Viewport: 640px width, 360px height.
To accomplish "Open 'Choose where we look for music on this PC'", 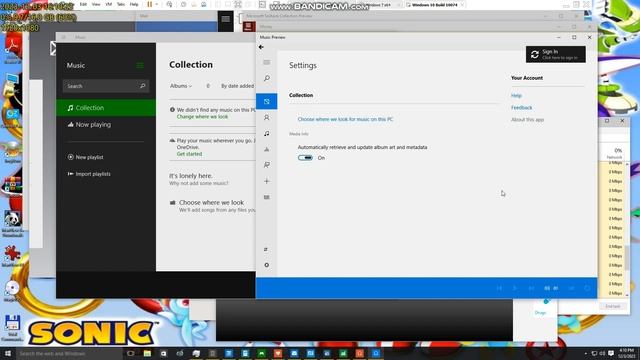I will (x=345, y=119).
